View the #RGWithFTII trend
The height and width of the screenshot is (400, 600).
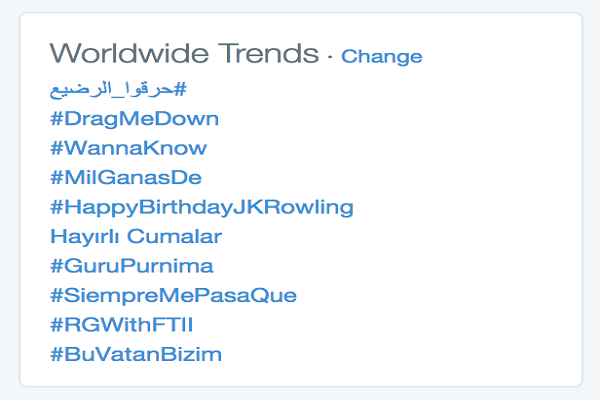click(122, 325)
